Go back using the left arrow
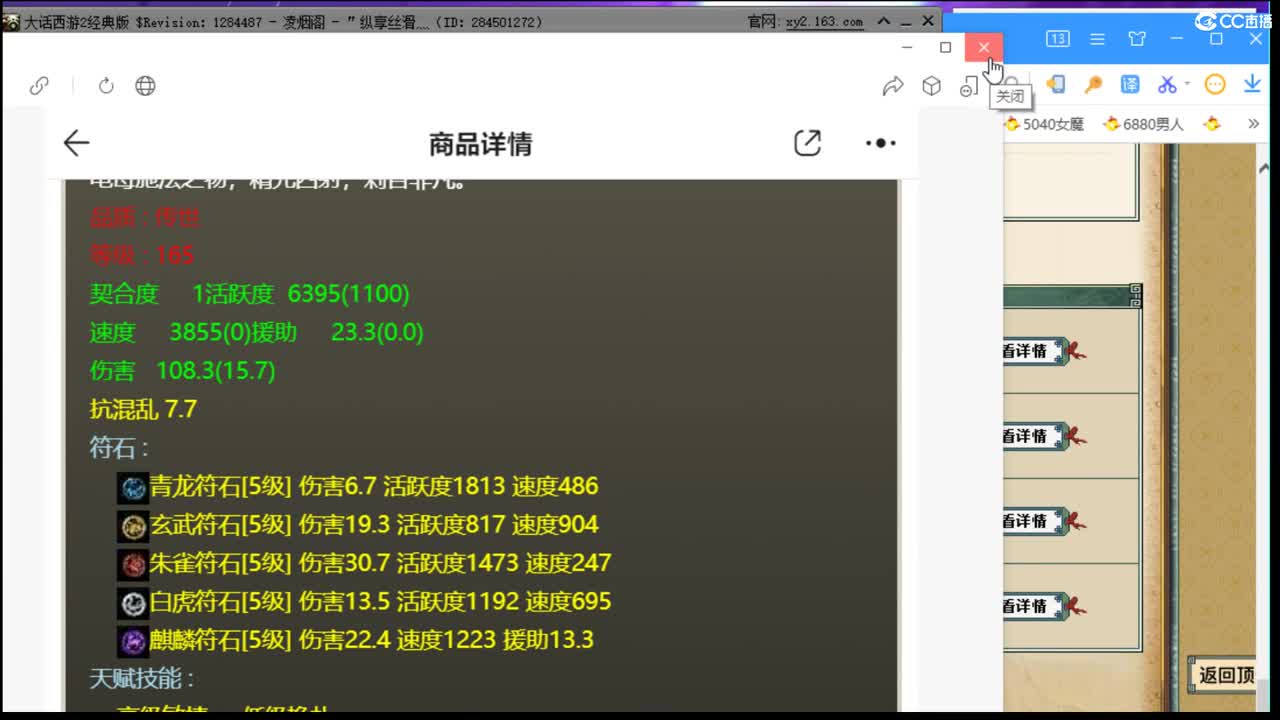1280x720 pixels. 76,144
